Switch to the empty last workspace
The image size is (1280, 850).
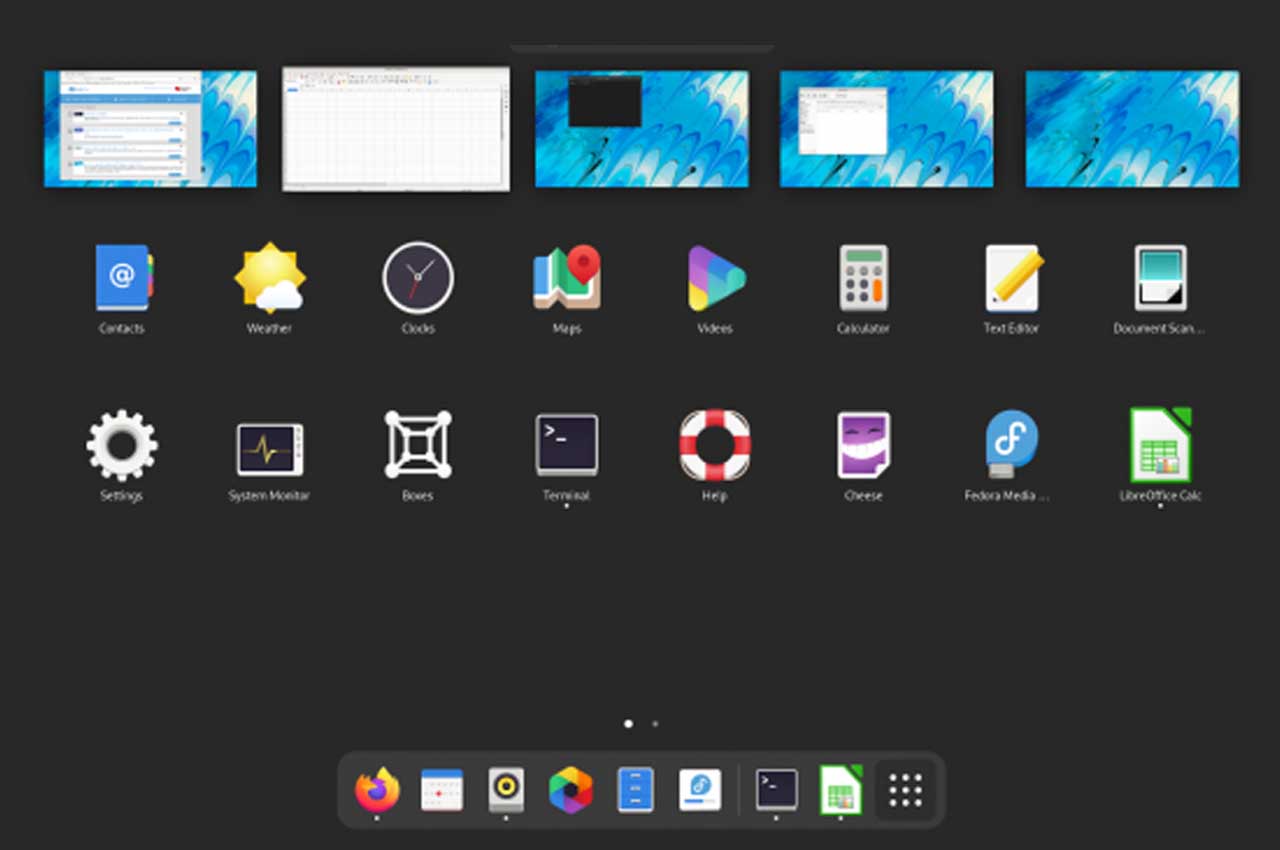[x=1133, y=128]
